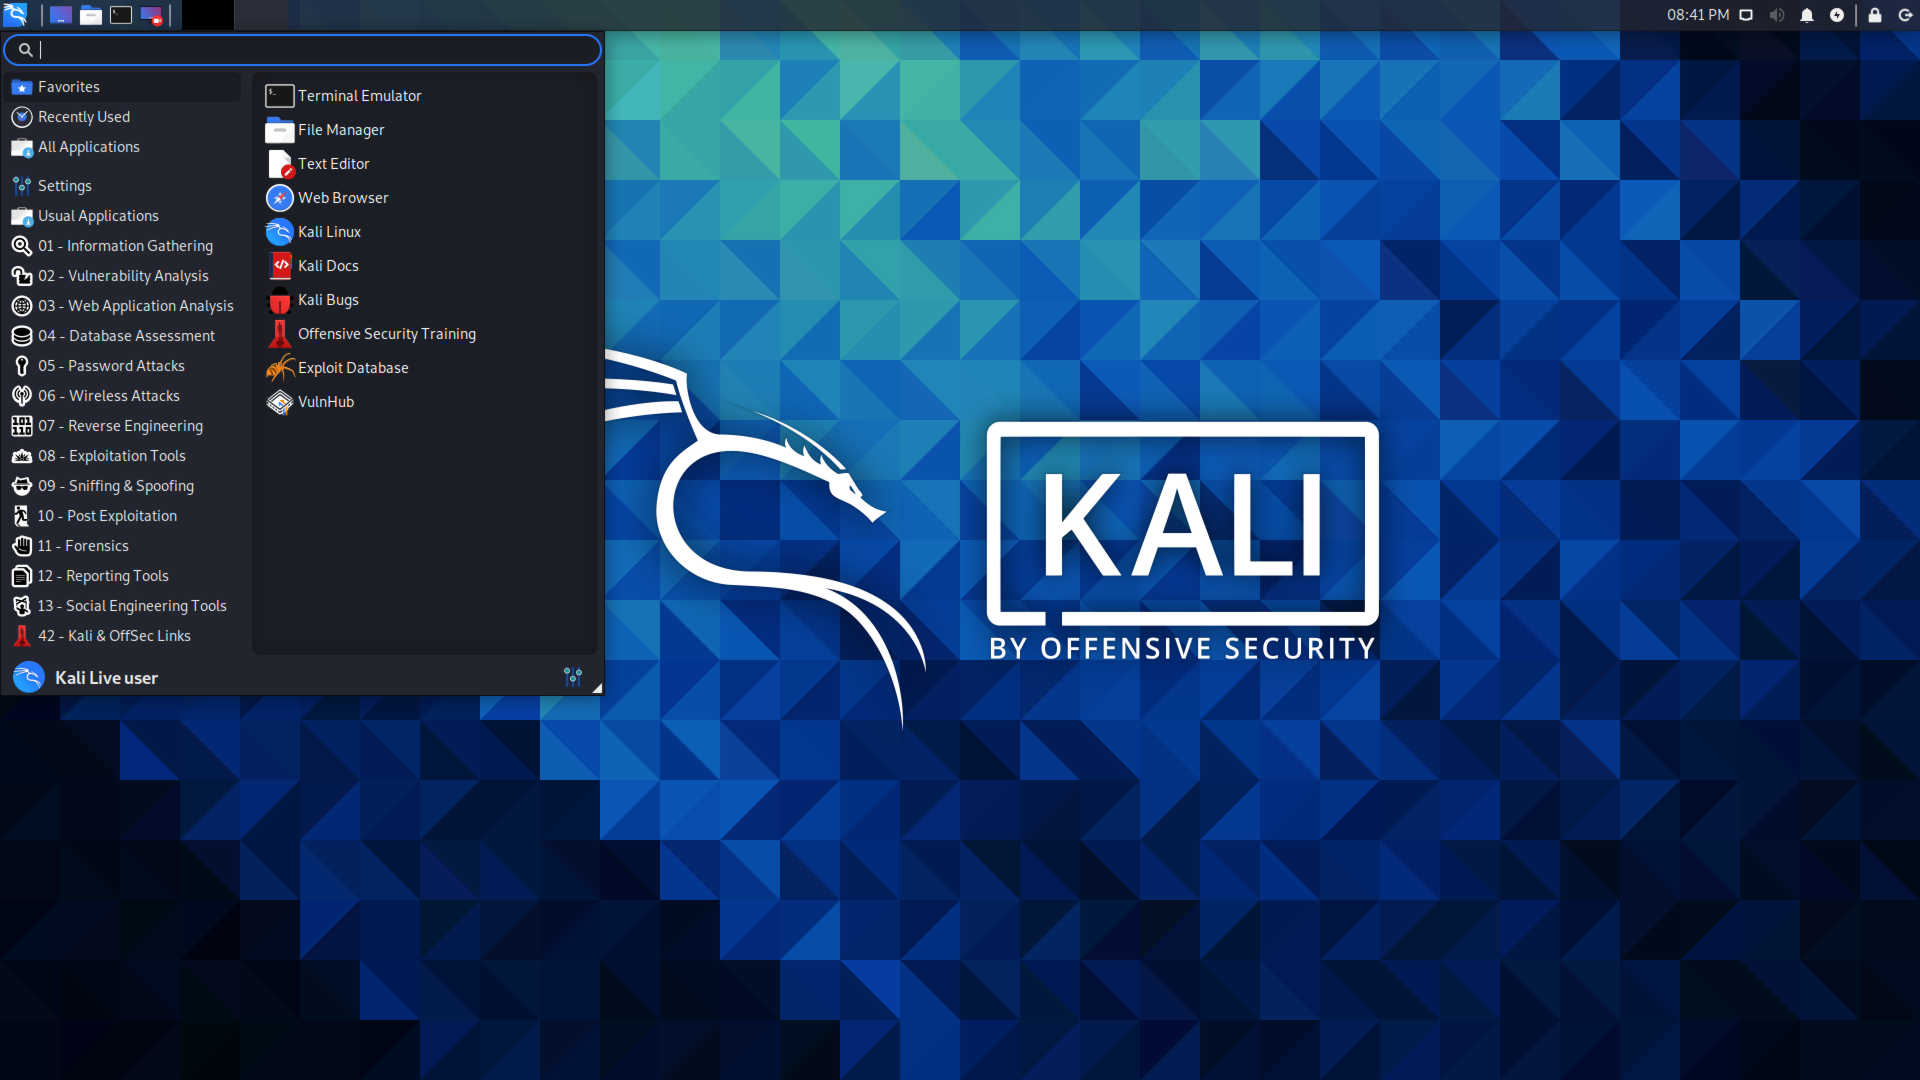The height and width of the screenshot is (1080, 1920).
Task: Expand 08 - Exploitation Tools submenu
Action: pos(112,455)
